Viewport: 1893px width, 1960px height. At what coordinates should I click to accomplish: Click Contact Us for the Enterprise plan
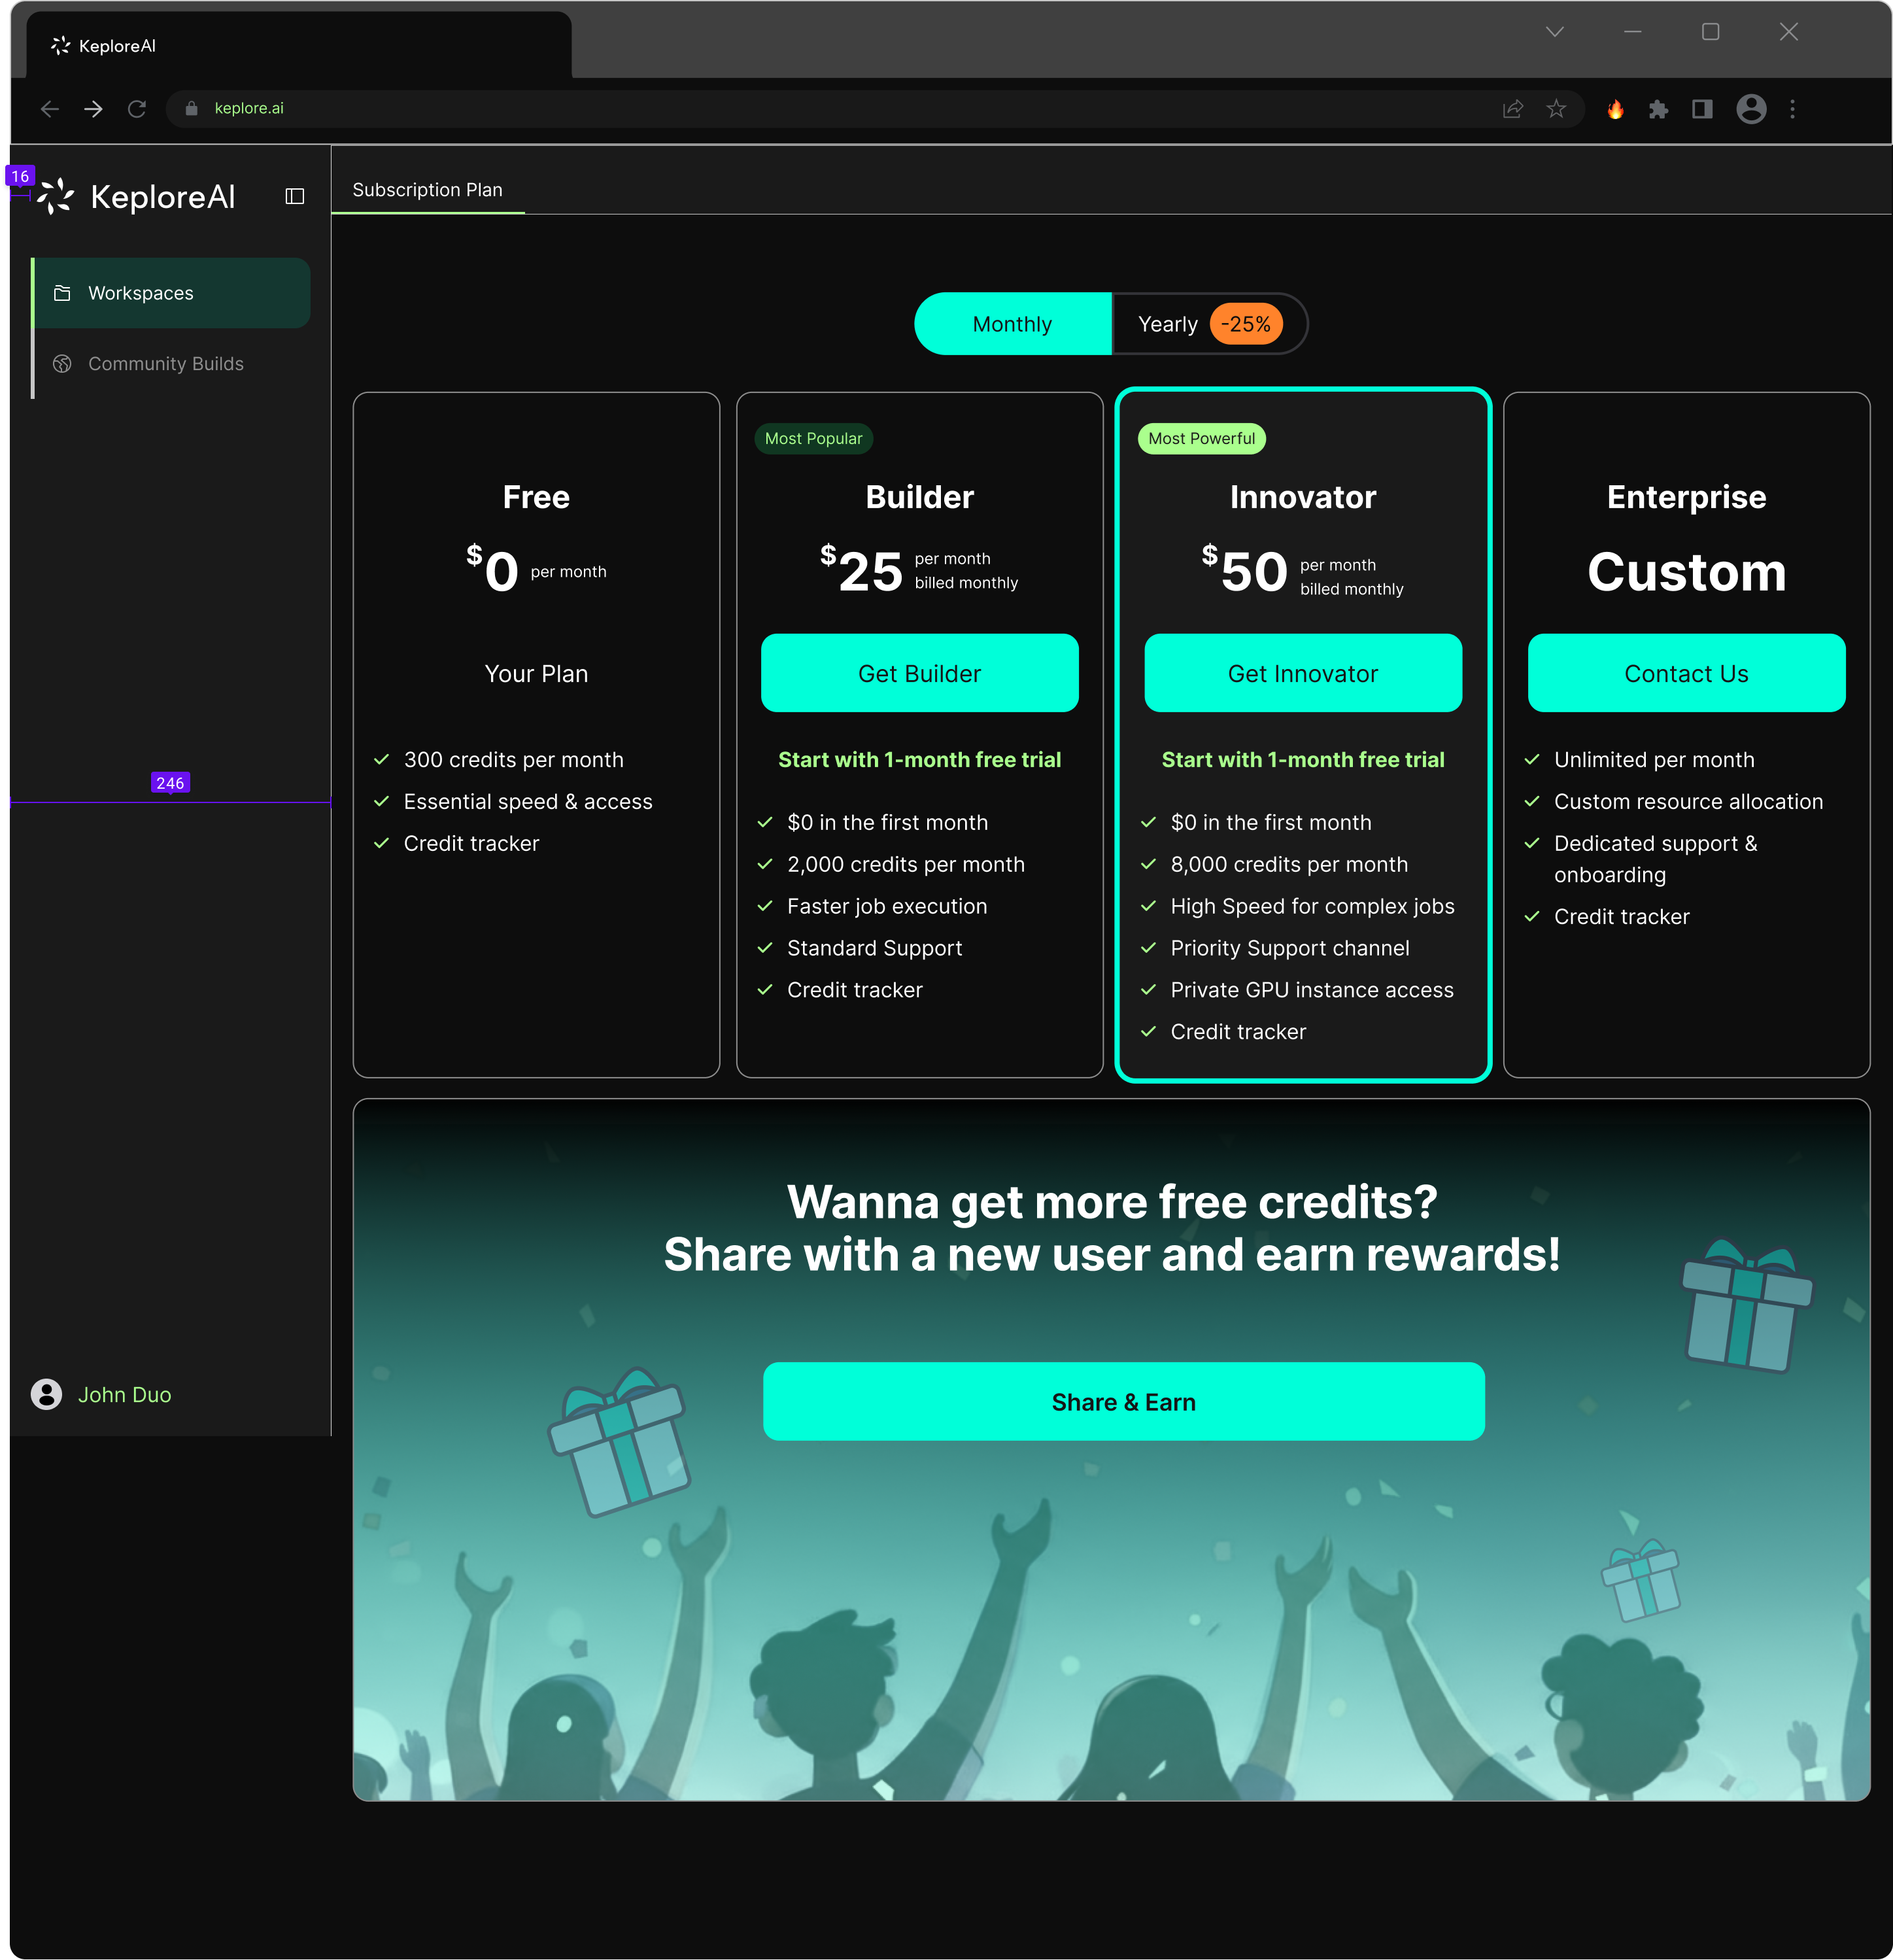[1685, 673]
